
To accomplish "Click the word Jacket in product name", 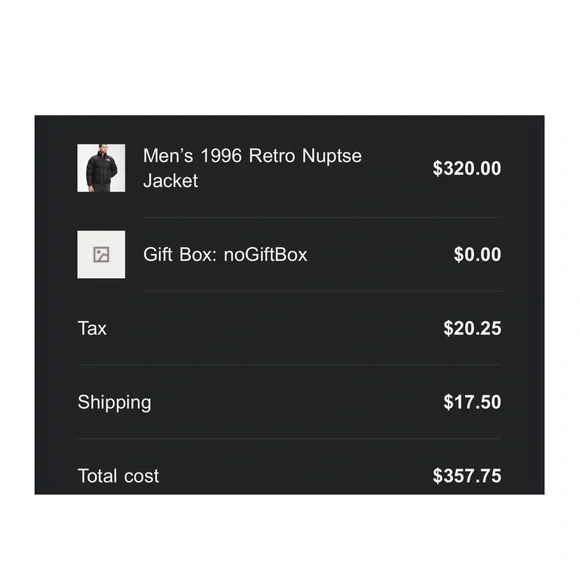I will [171, 181].
